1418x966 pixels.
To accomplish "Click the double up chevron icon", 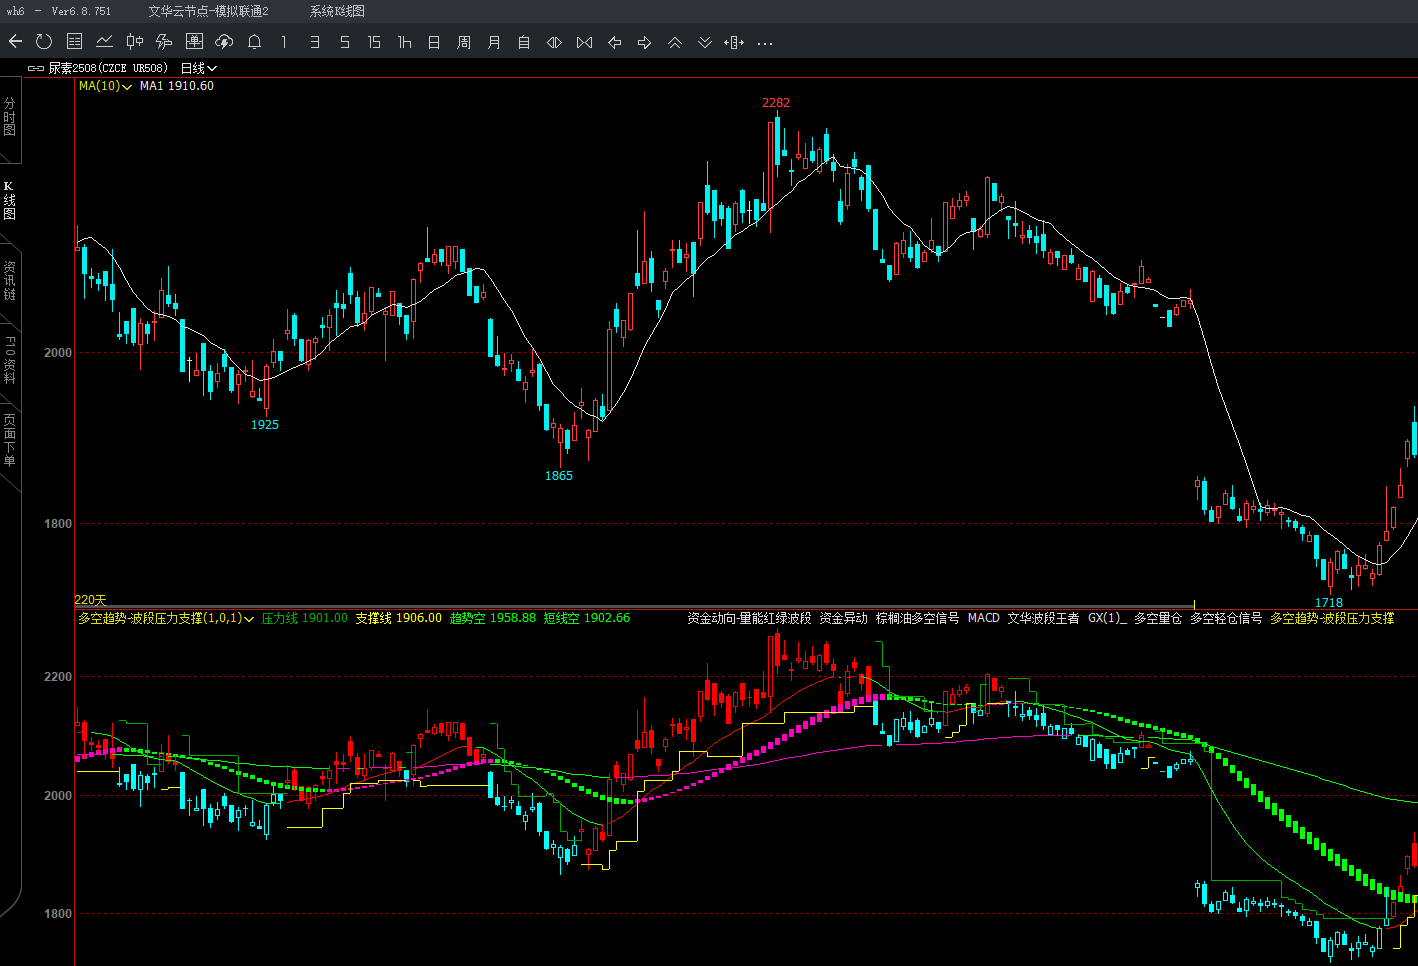I will coord(675,42).
